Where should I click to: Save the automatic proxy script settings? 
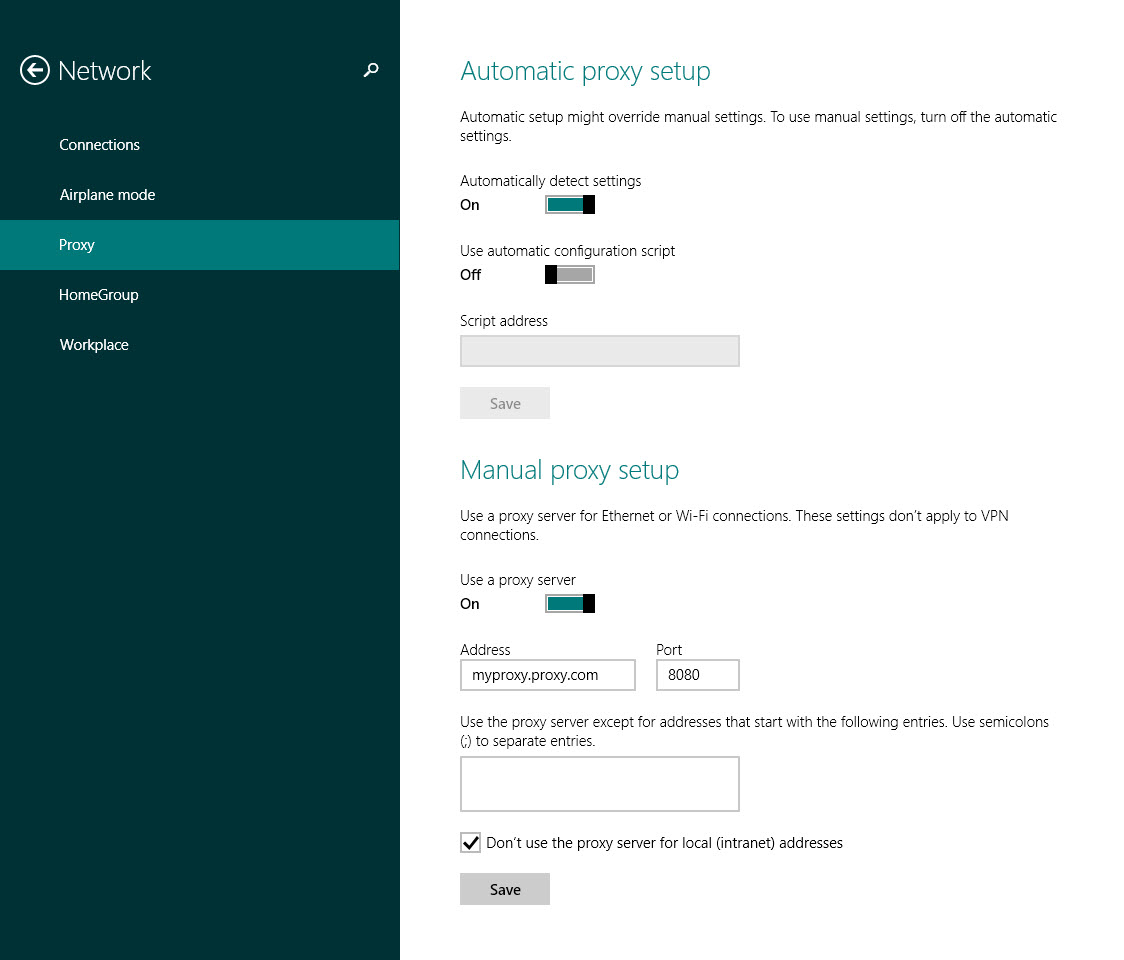click(504, 403)
